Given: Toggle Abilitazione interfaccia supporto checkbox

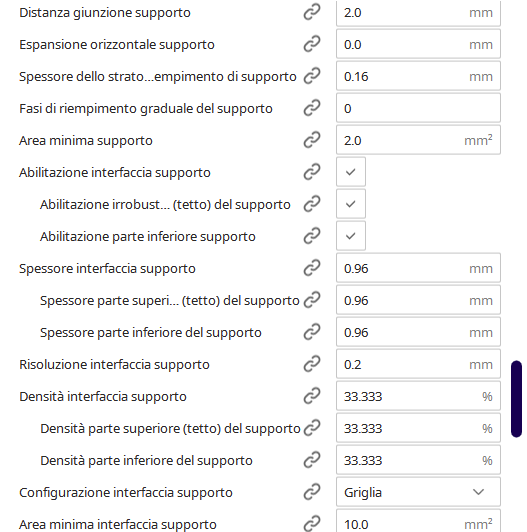Looking at the screenshot, I should 351,172.
